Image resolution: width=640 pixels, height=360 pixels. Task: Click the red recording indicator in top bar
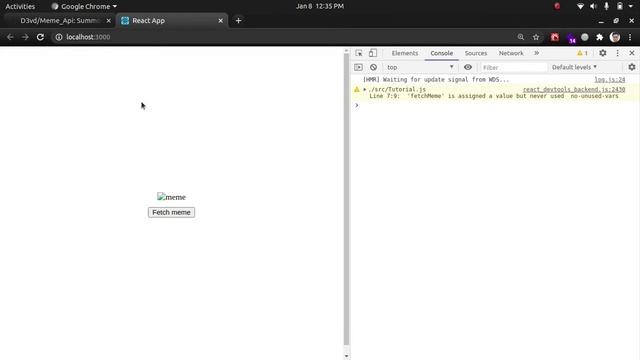click(557, 6)
